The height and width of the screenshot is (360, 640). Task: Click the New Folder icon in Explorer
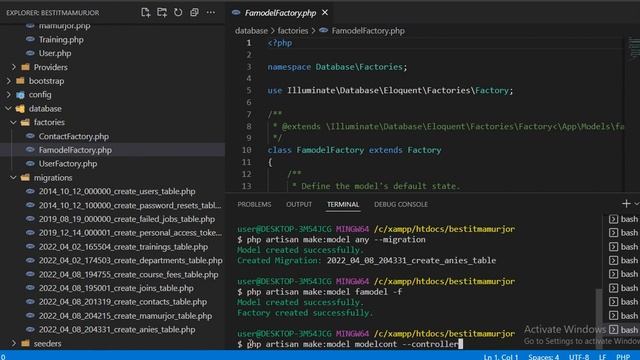162,13
